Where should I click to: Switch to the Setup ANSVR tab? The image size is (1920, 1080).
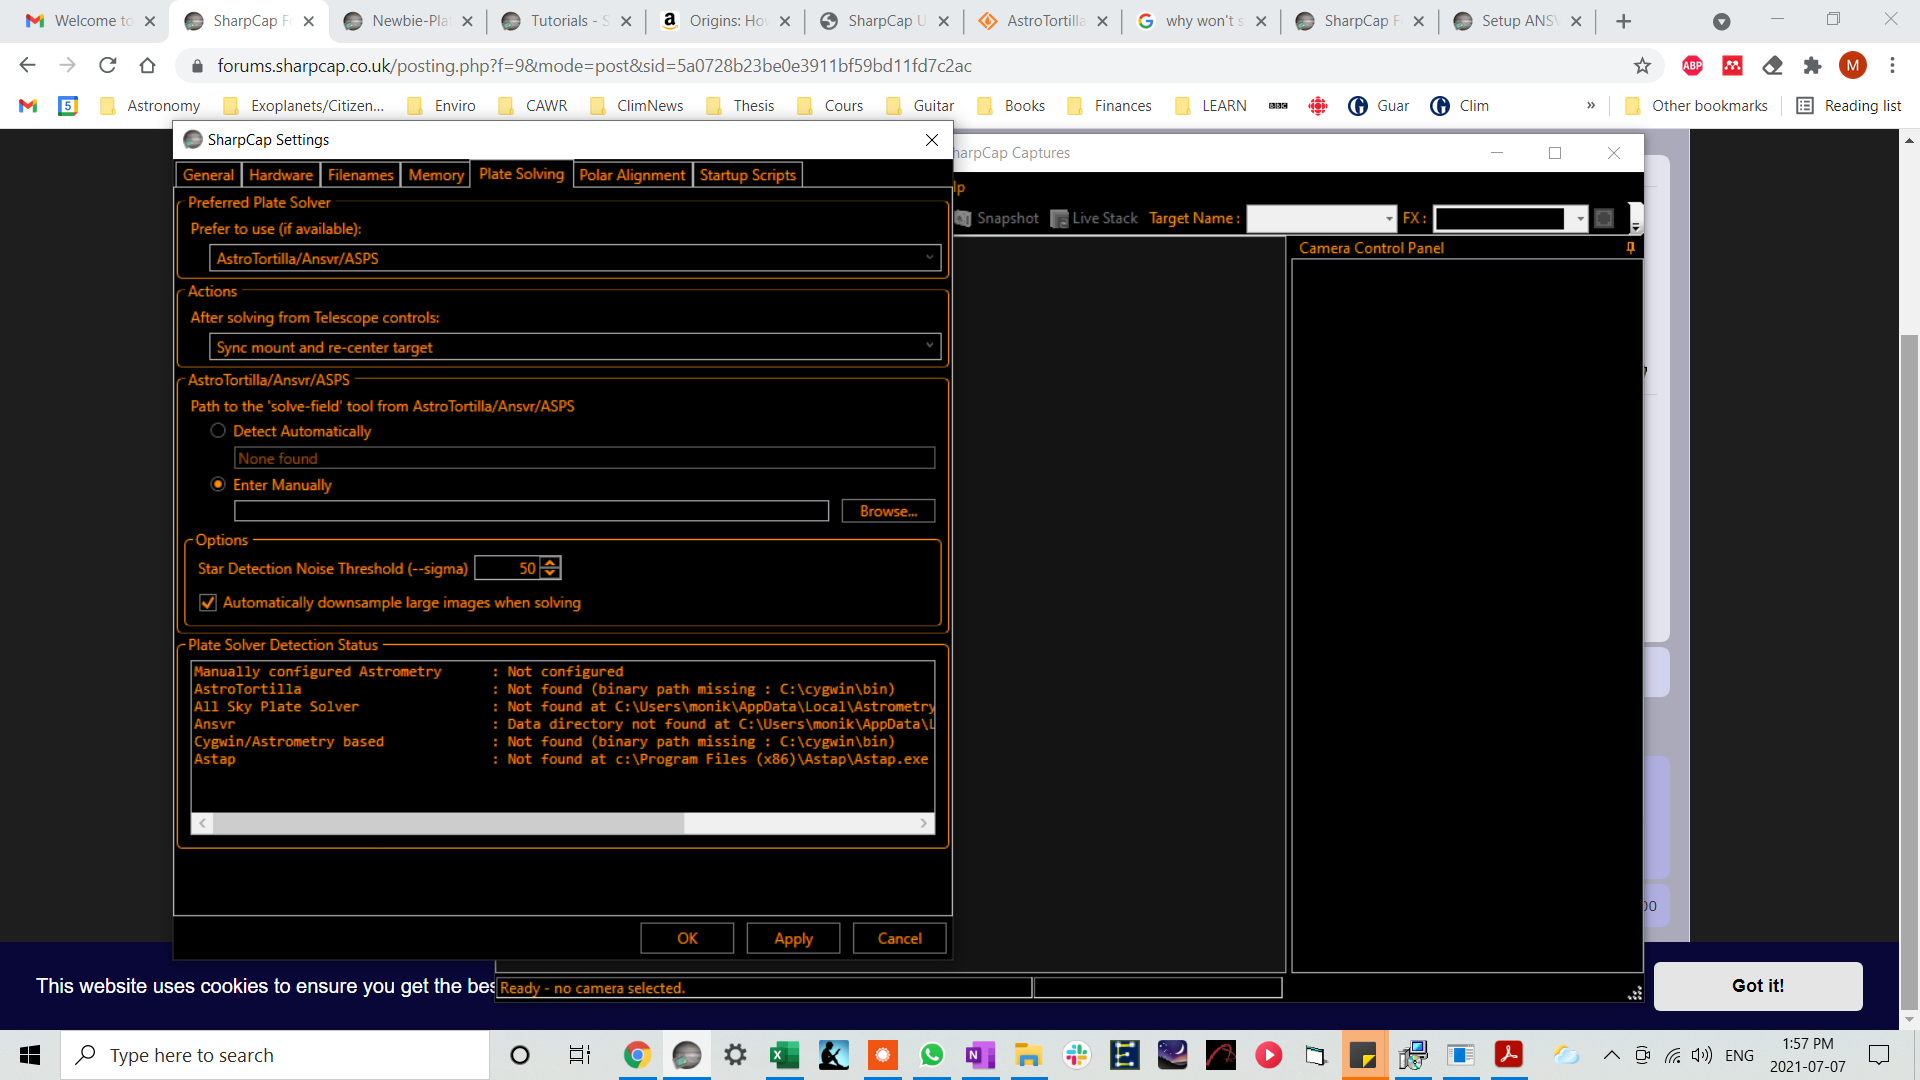pos(1518,21)
